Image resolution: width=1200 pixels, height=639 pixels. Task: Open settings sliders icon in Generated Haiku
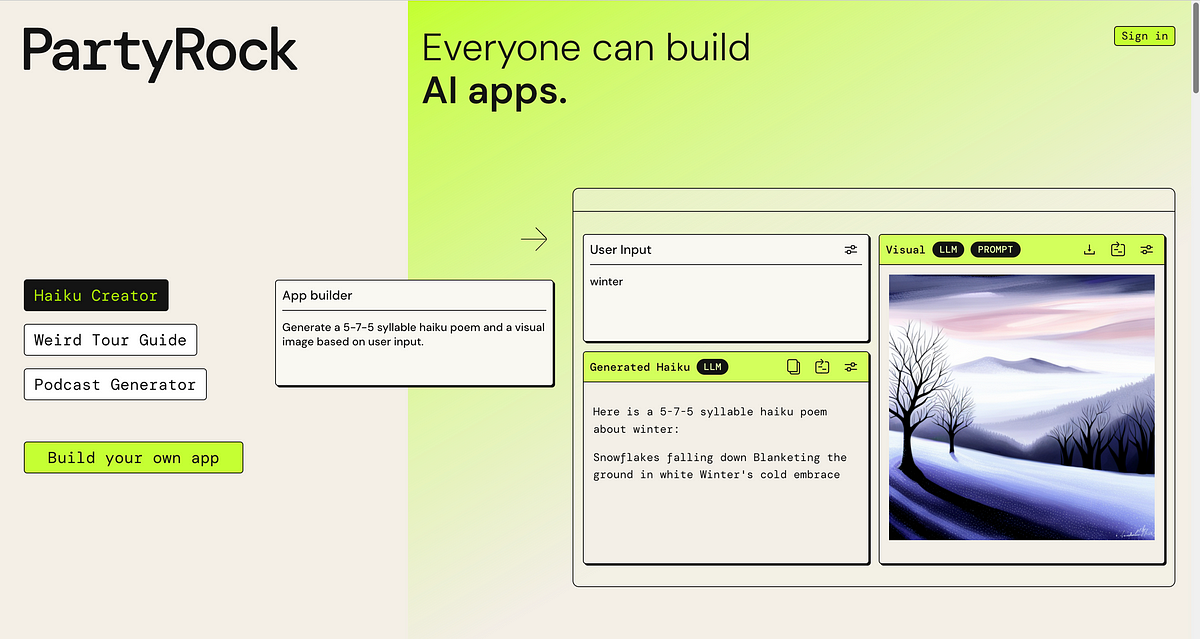(x=850, y=367)
